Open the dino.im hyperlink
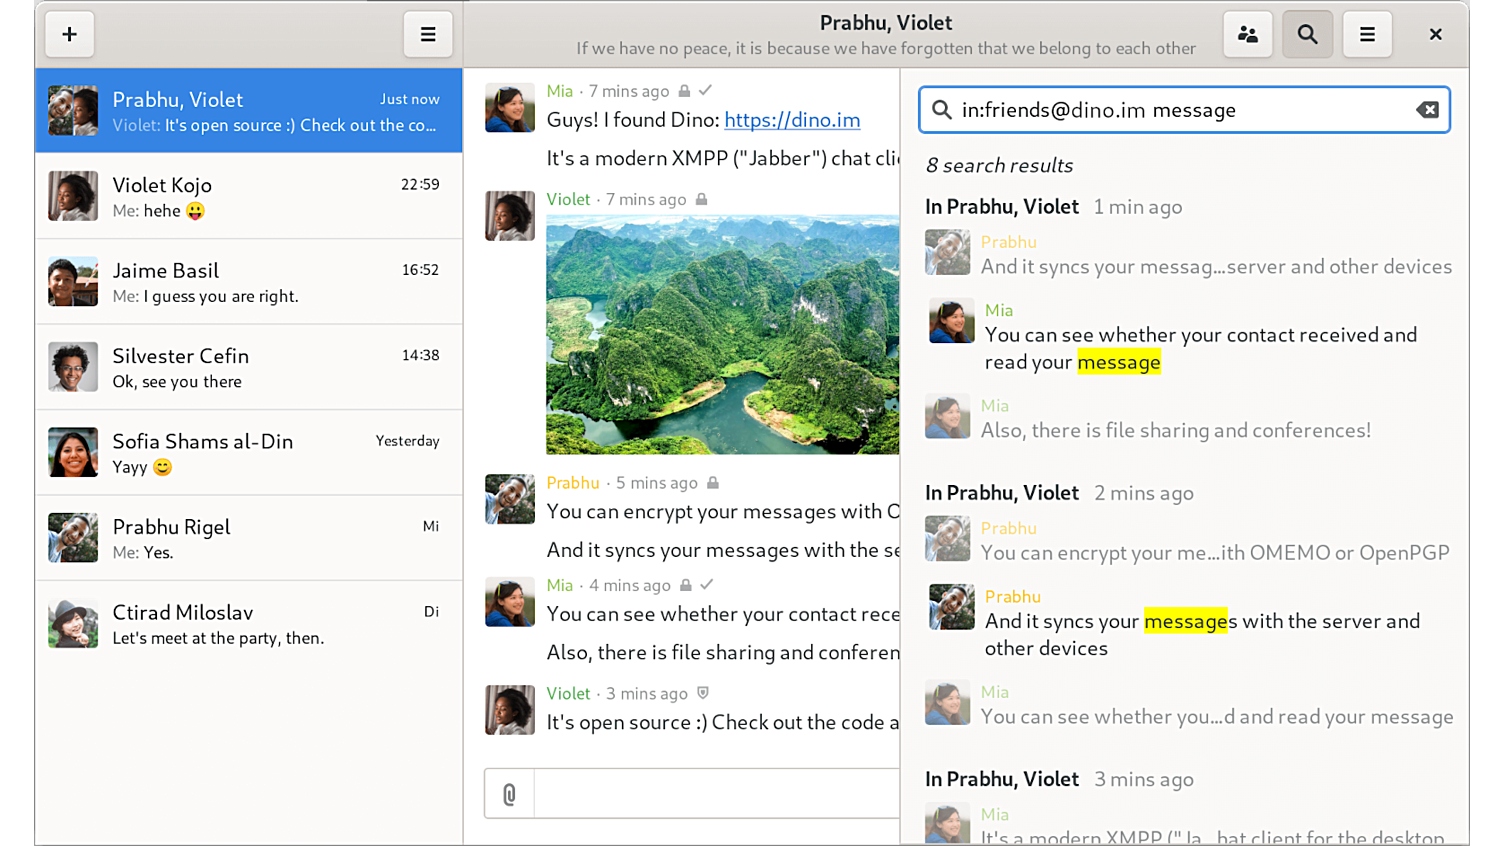 [x=792, y=120]
